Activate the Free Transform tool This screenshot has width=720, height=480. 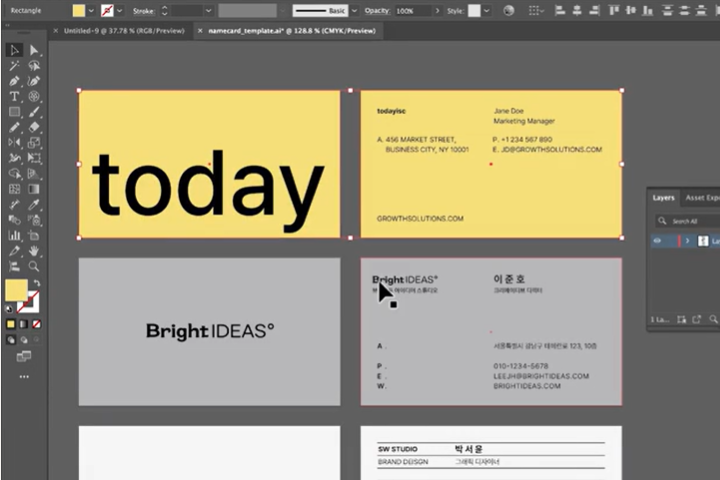(x=34, y=158)
